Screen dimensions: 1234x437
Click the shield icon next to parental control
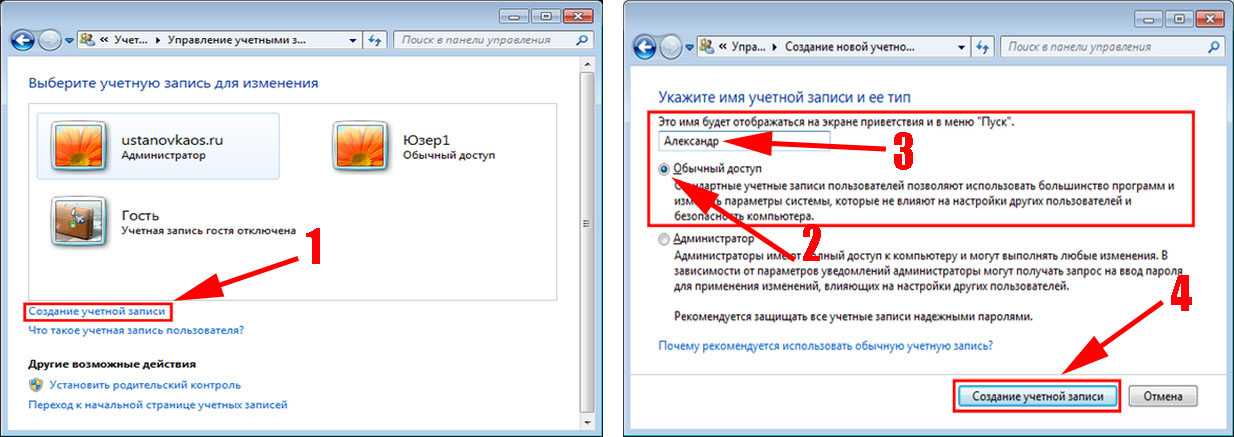click(x=36, y=384)
